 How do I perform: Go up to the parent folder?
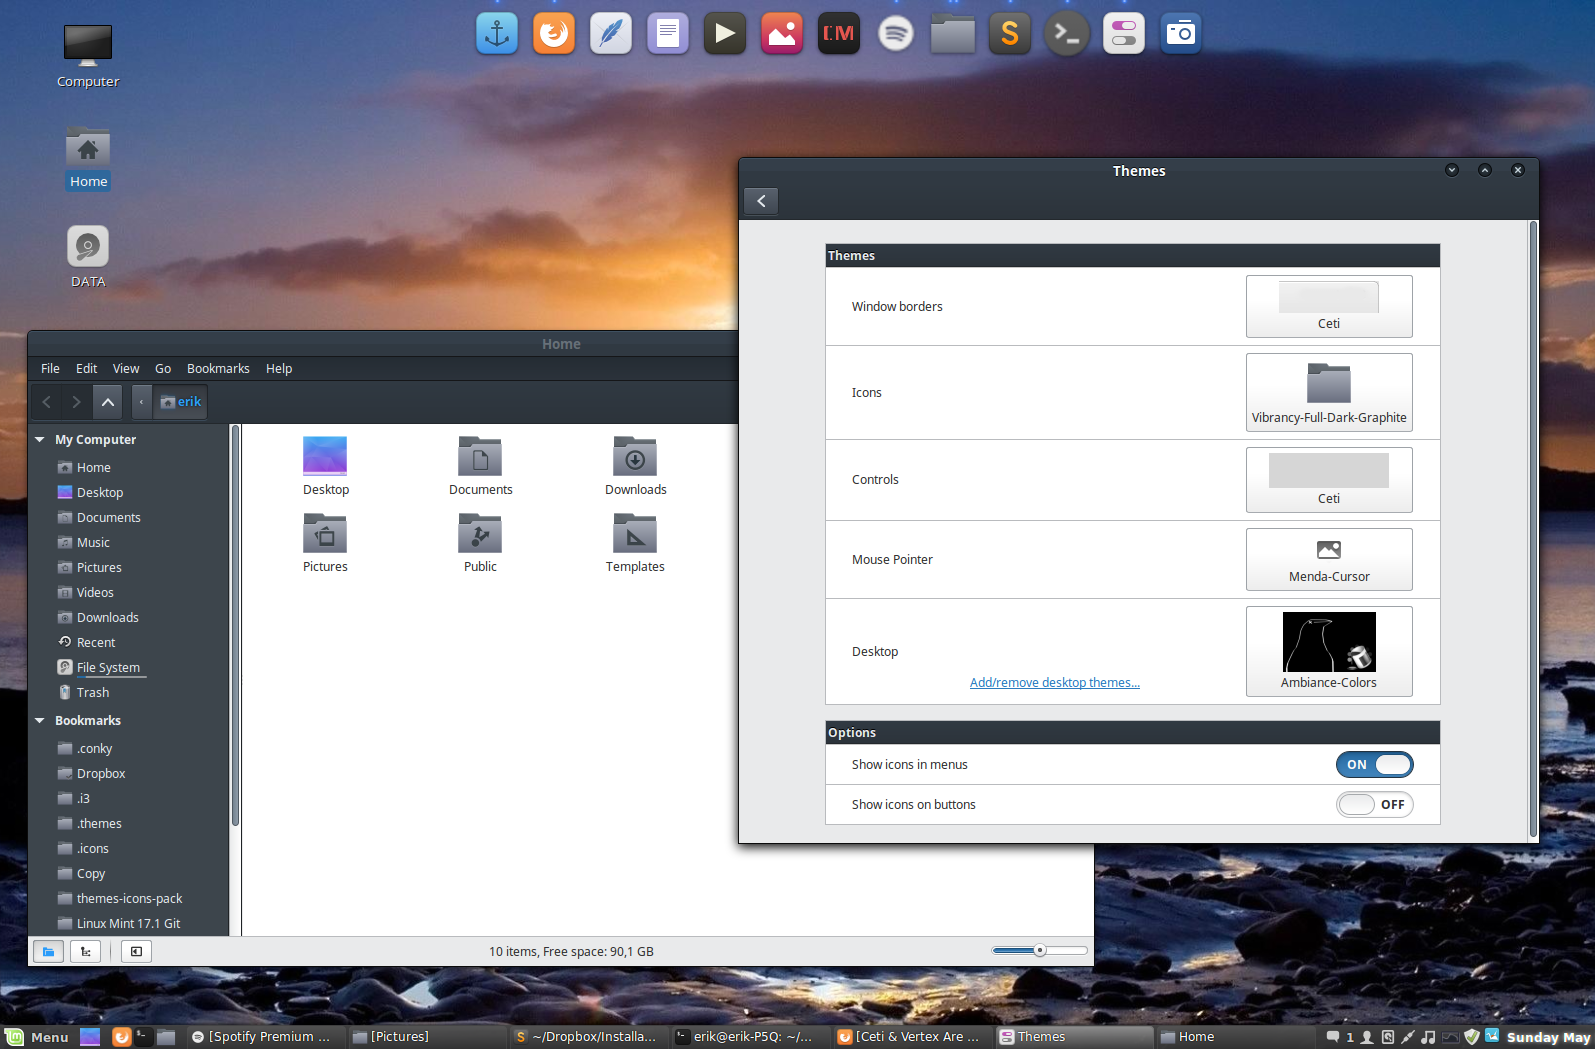pyautogui.click(x=108, y=402)
